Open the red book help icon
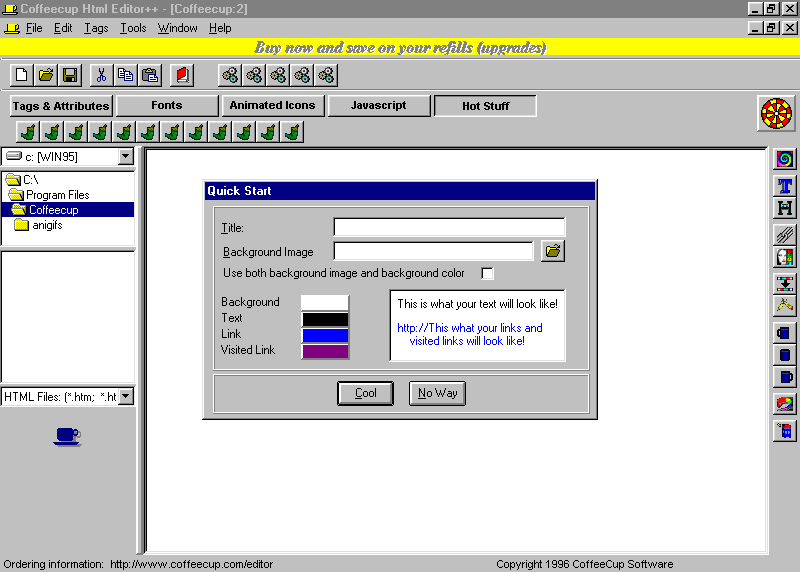800x572 pixels. tap(182, 75)
